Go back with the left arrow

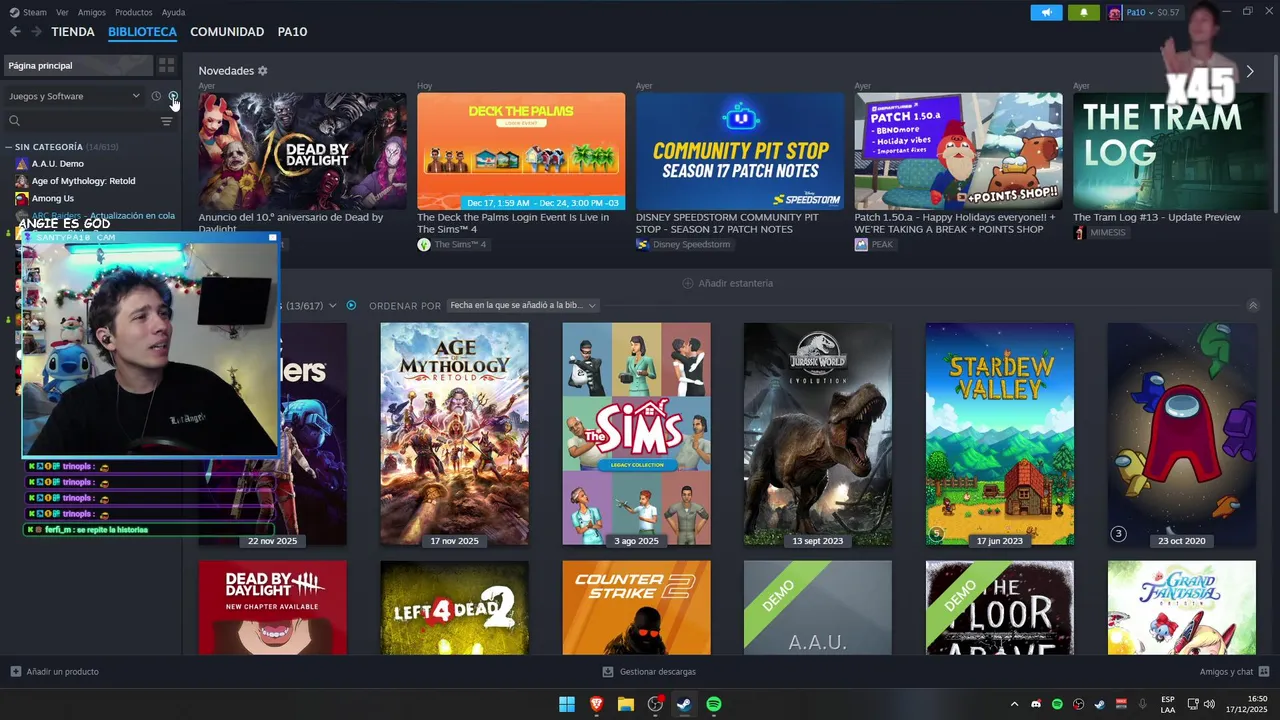(x=15, y=32)
